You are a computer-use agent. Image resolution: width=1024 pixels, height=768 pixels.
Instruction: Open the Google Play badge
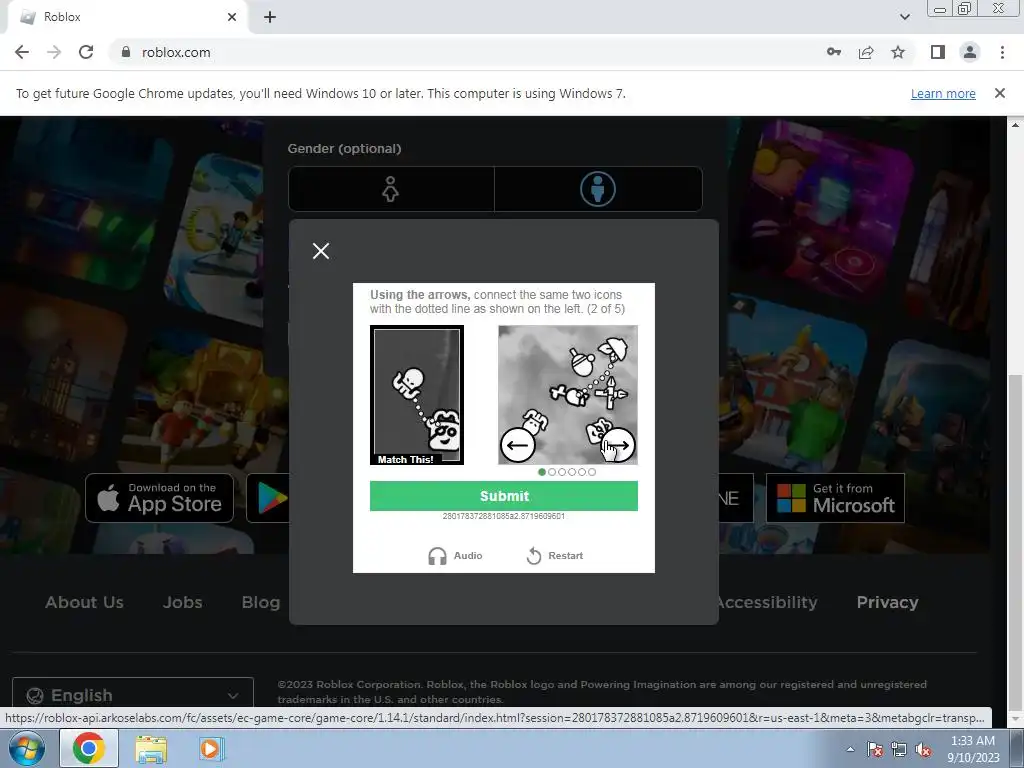pyautogui.click(x=268, y=498)
